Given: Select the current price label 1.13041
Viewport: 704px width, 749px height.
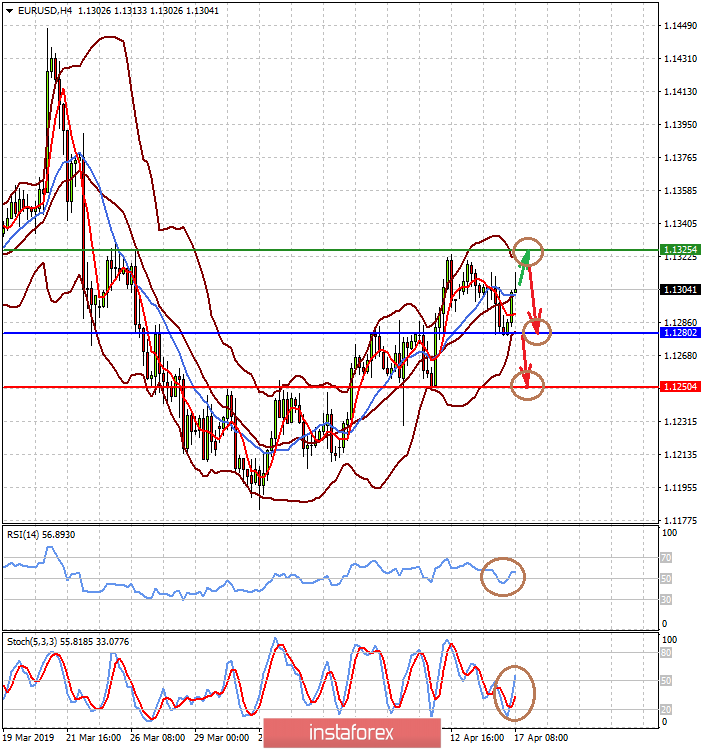Looking at the screenshot, I should click(x=680, y=289).
